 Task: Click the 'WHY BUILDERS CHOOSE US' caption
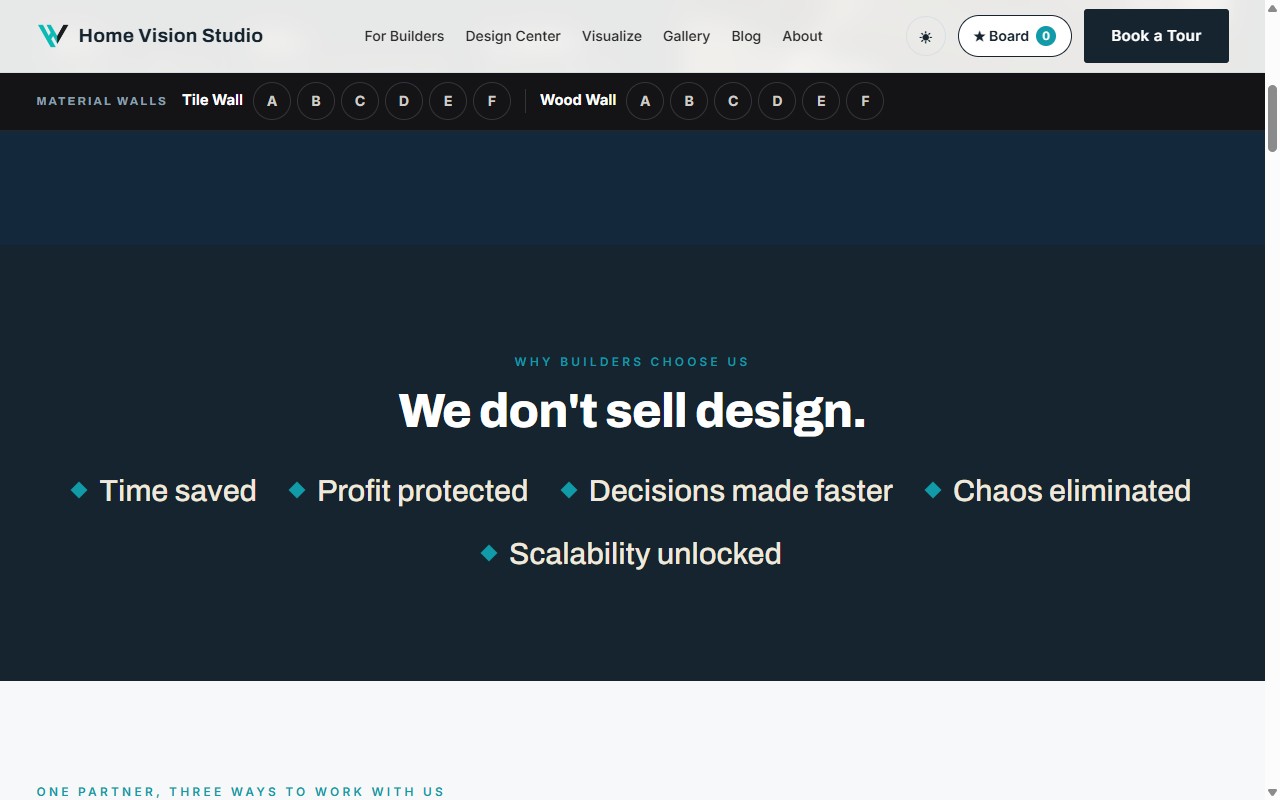pos(632,362)
